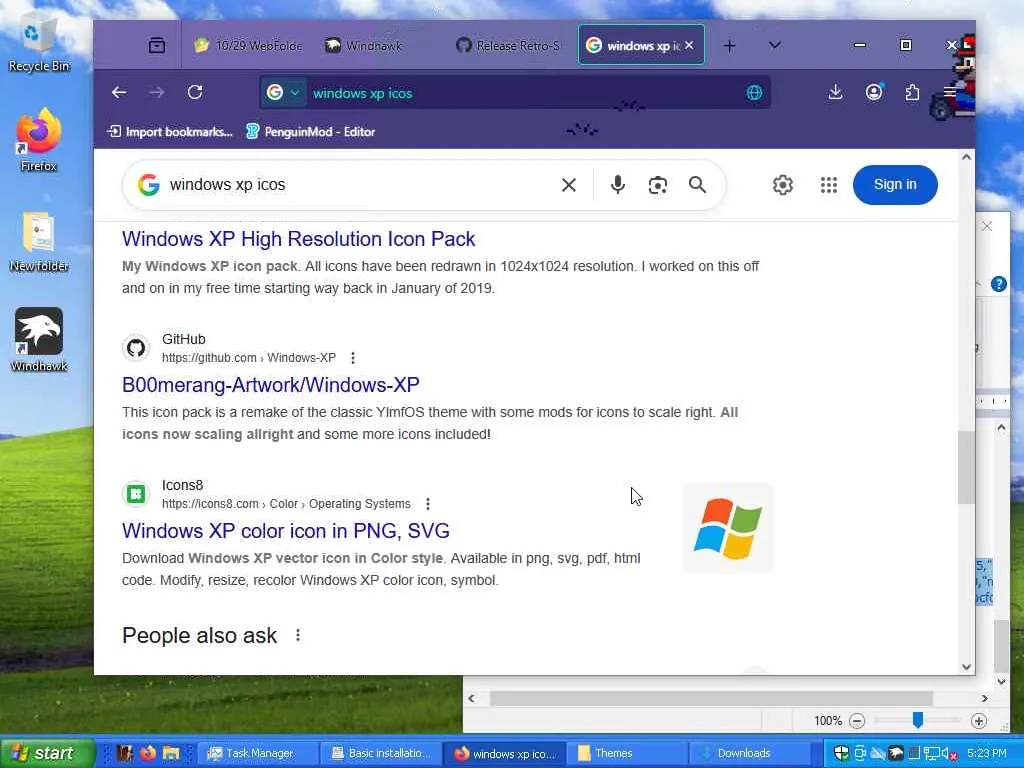
Task: Select the Firefox desktop shortcut
Action: (x=39, y=140)
